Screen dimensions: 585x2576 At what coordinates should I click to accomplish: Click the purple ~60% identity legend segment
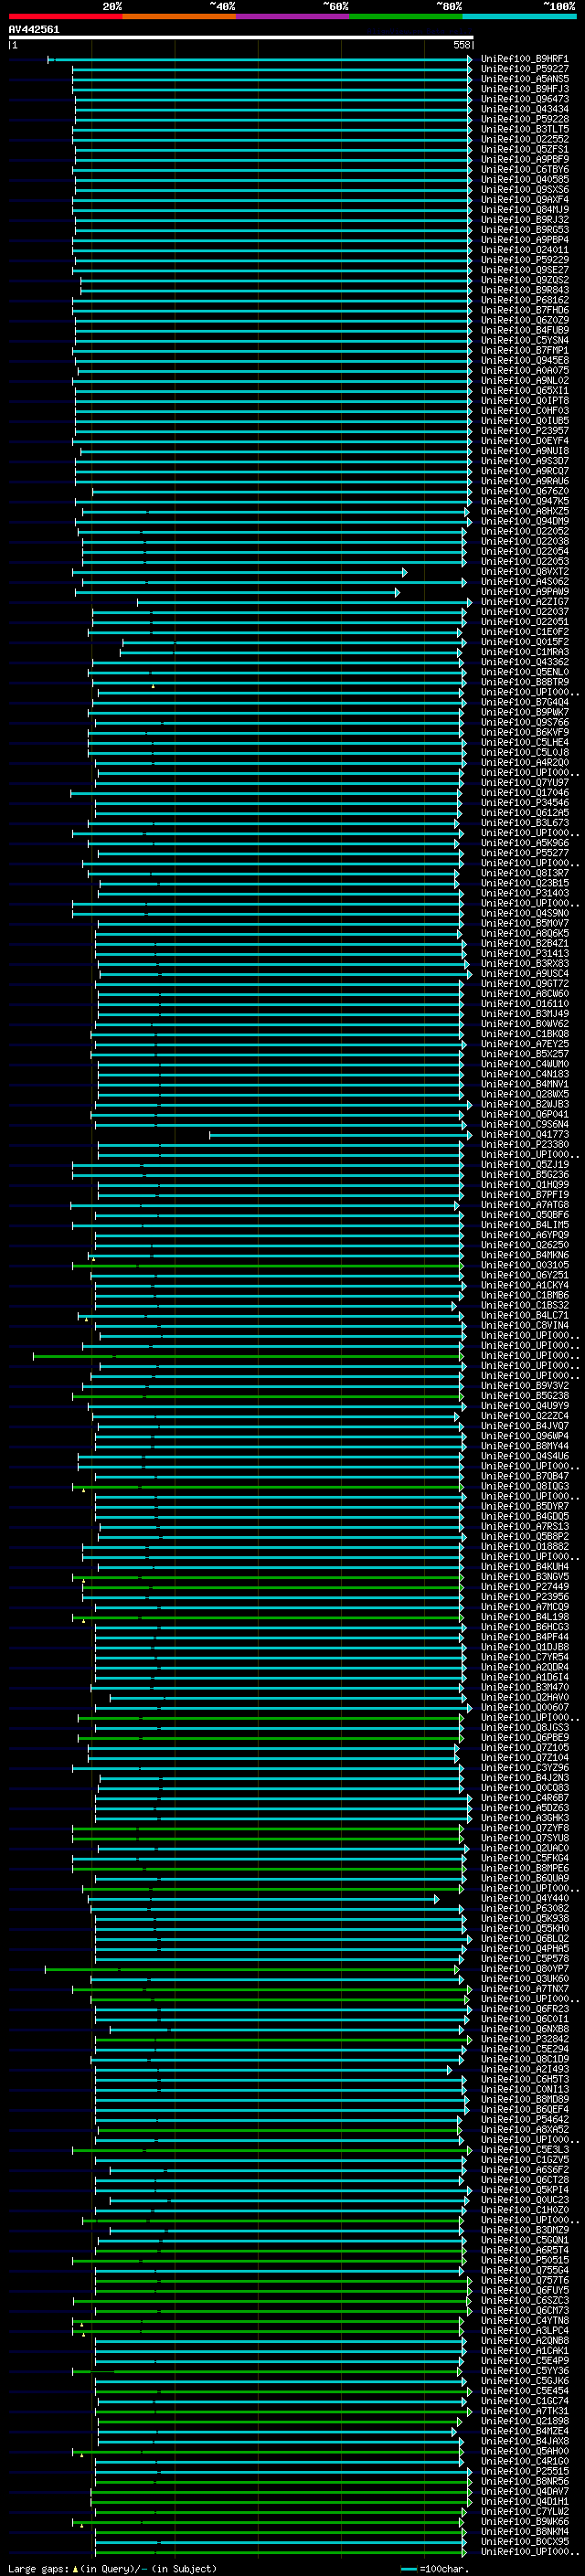pos(292,16)
